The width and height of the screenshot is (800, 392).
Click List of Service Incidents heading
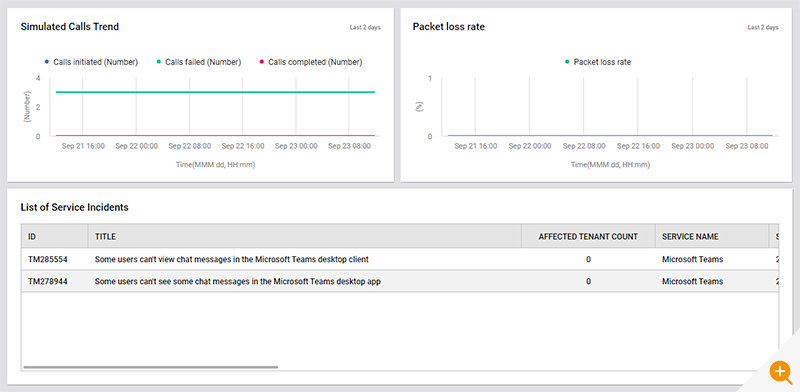74,207
